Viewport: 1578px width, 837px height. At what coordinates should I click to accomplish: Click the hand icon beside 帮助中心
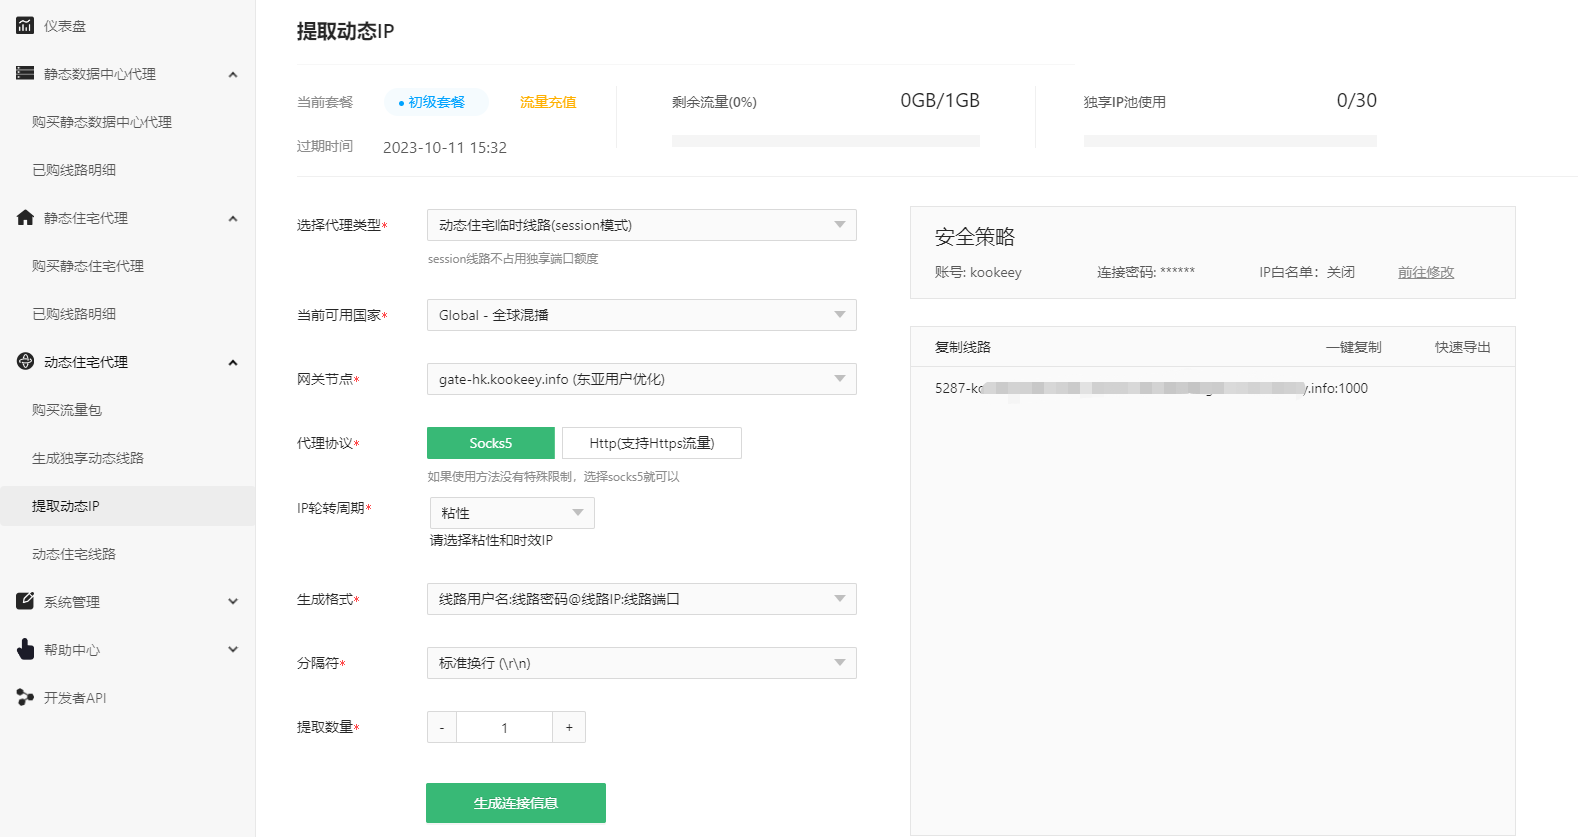pos(25,649)
